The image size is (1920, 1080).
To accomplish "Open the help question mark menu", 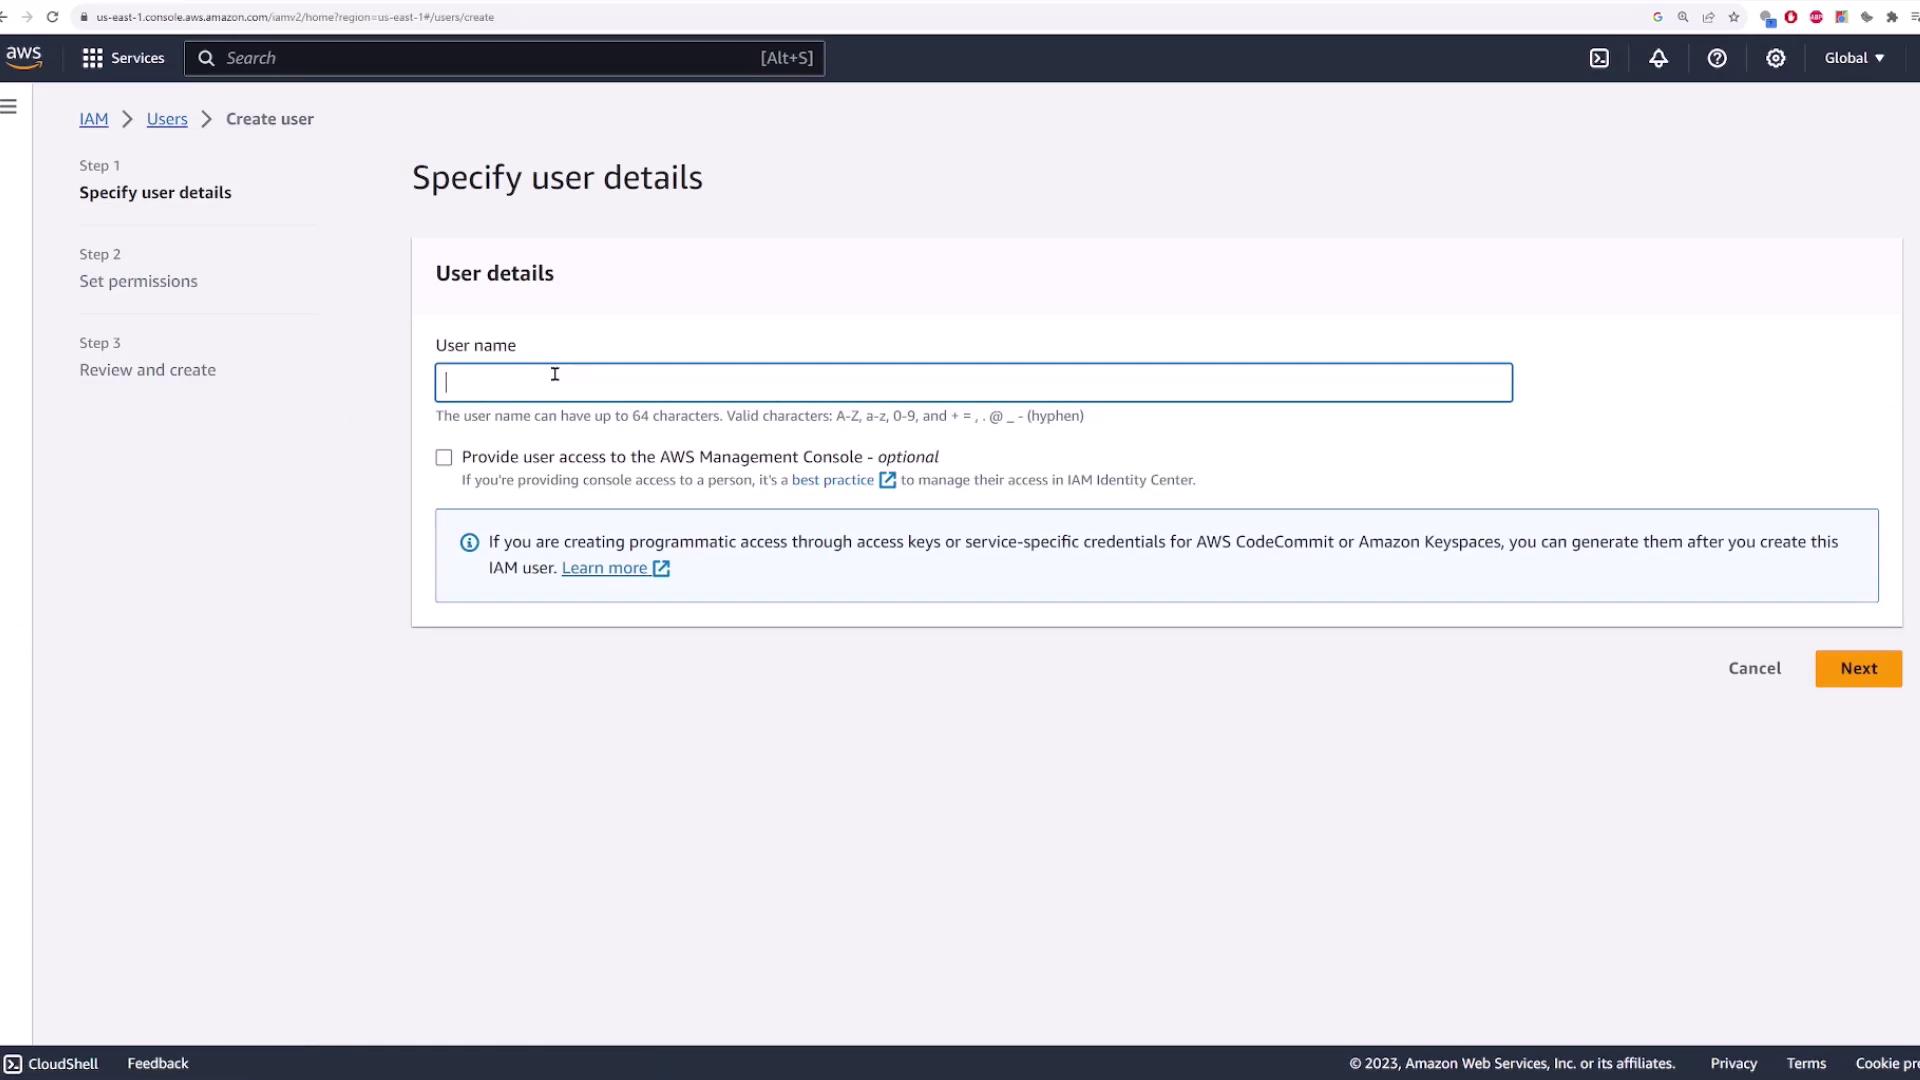I will tap(1717, 58).
